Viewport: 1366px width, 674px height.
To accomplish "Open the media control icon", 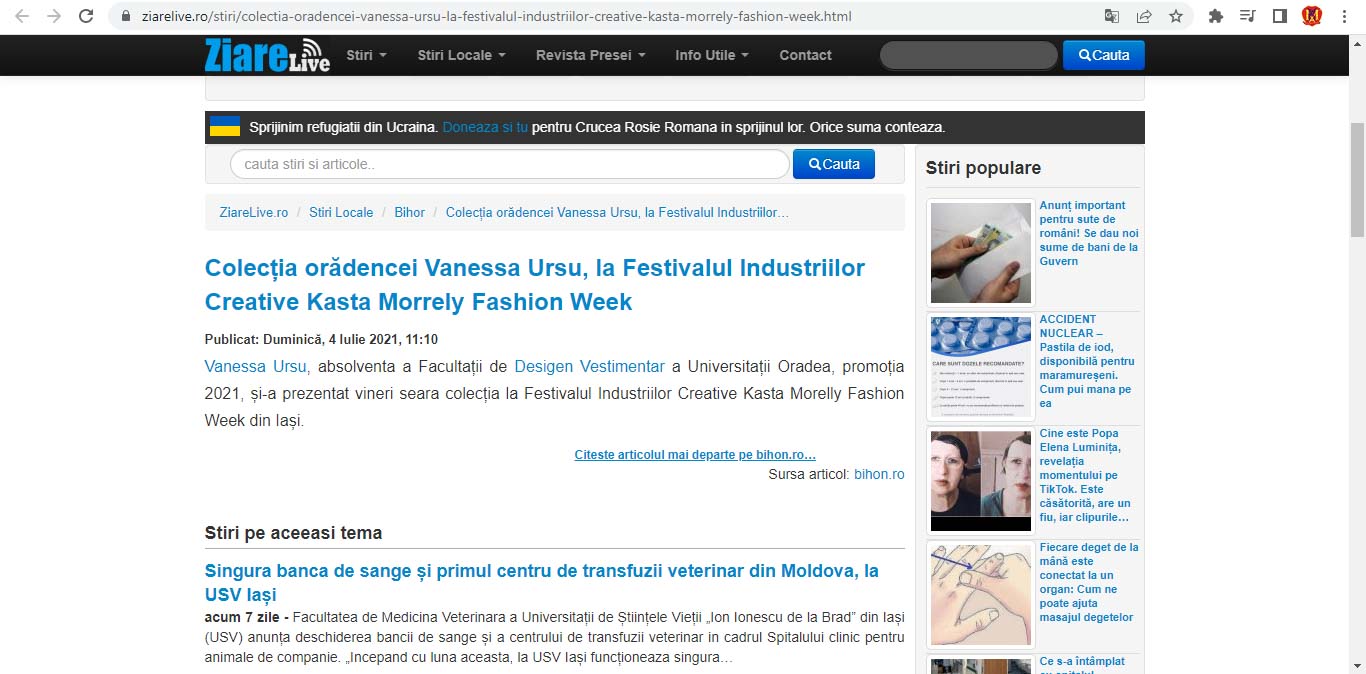I will coord(1247,16).
